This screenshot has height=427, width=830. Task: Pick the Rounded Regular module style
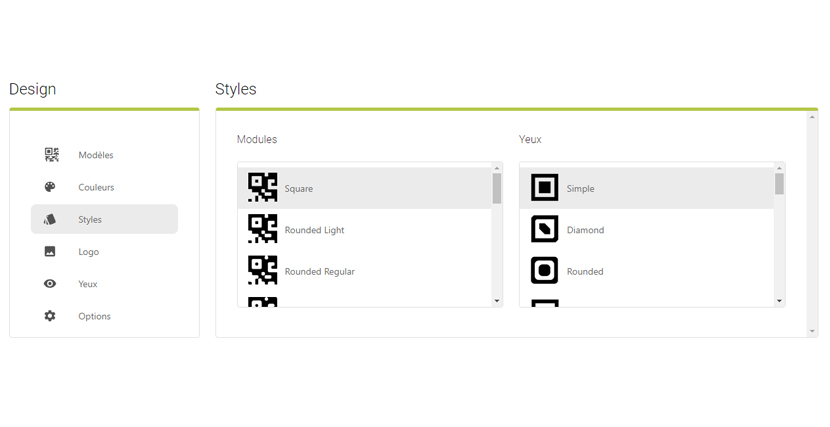pyautogui.click(x=262, y=271)
